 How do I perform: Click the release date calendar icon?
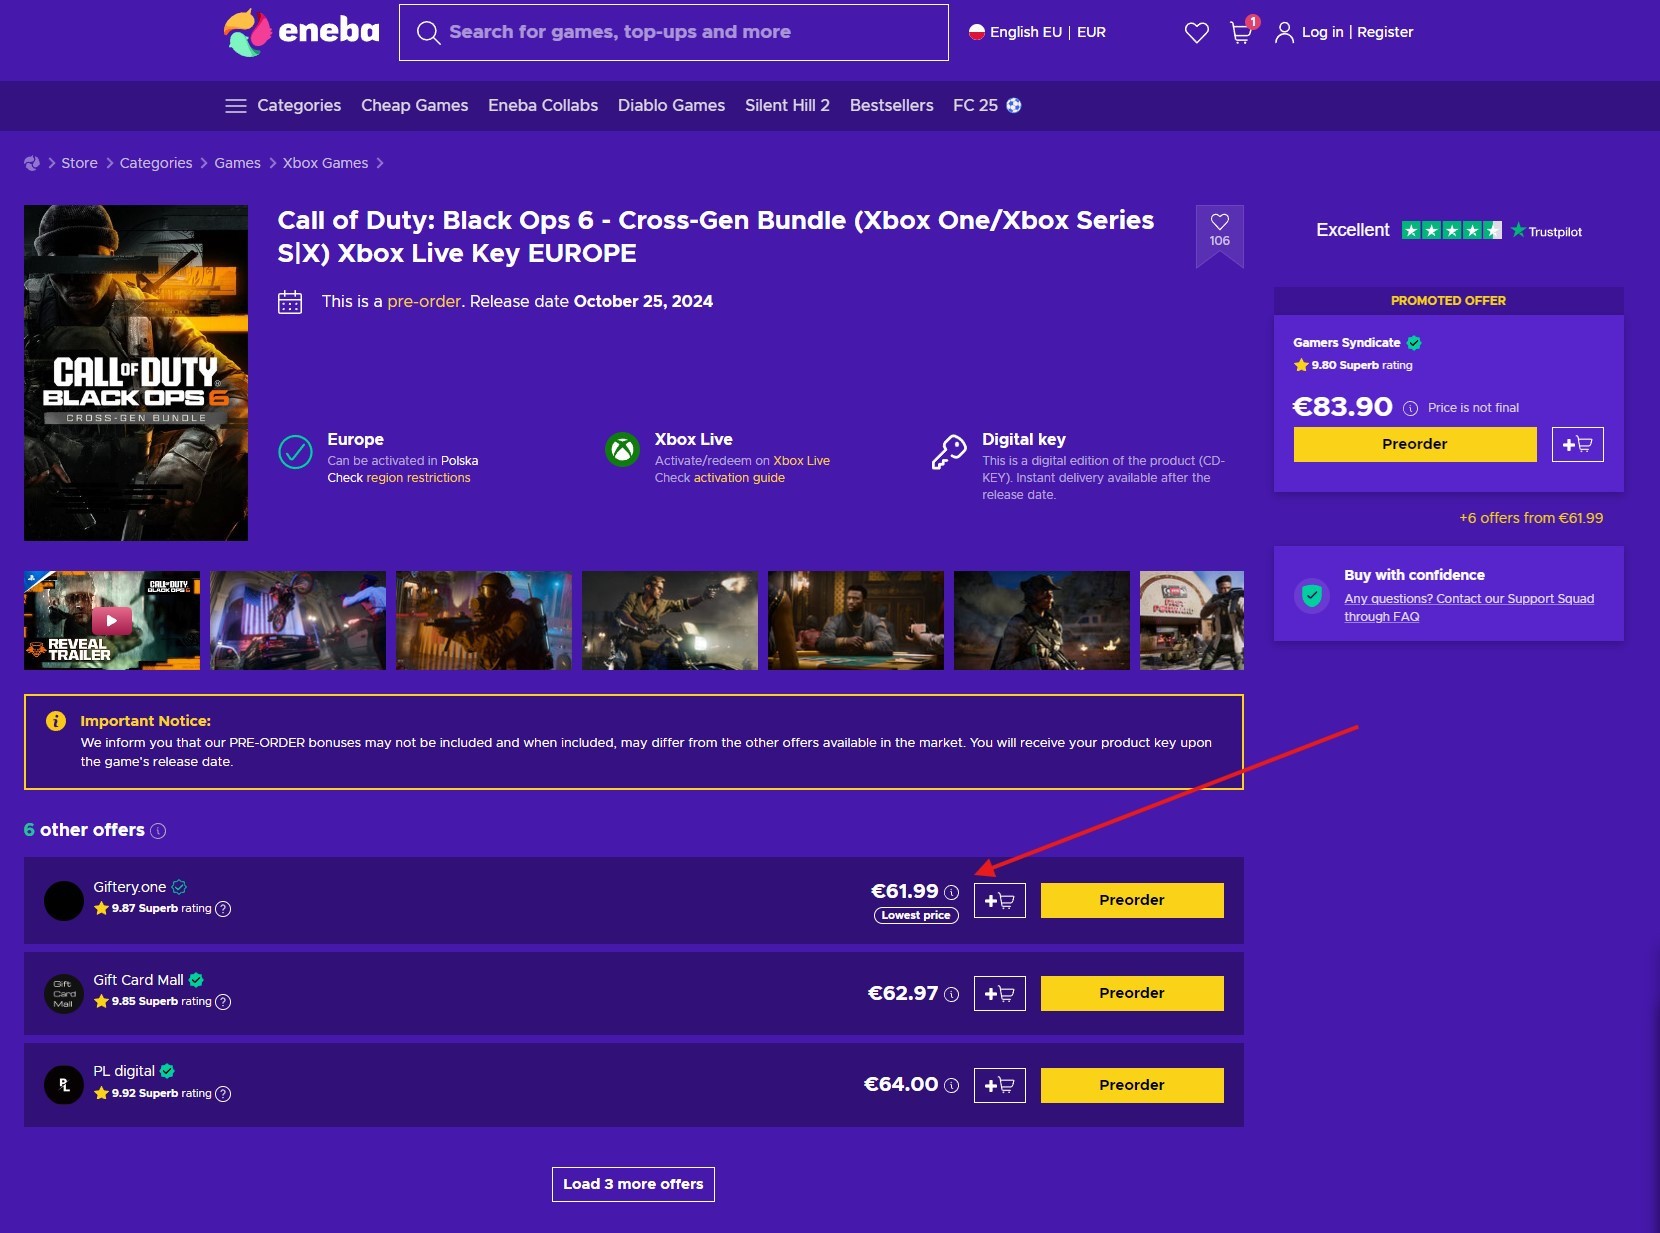point(290,302)
